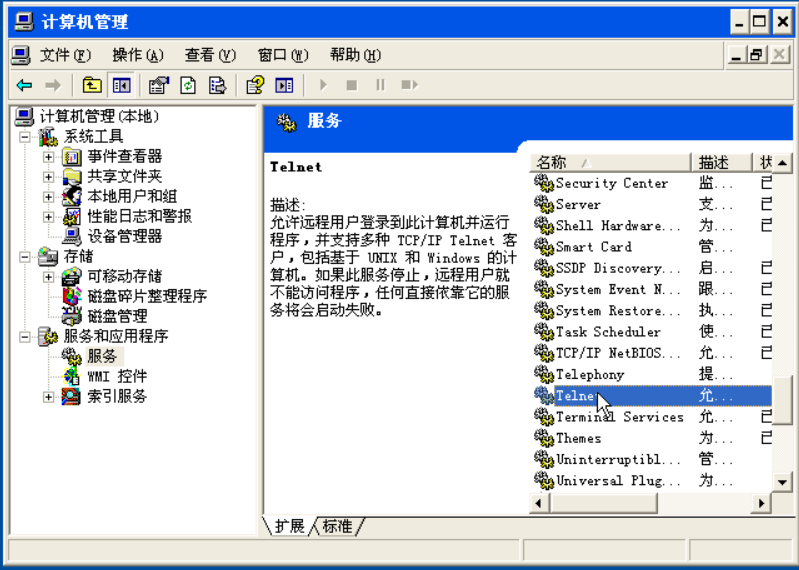
Task: Expand the 索引服务 tree node
Action: click(48, 397)
